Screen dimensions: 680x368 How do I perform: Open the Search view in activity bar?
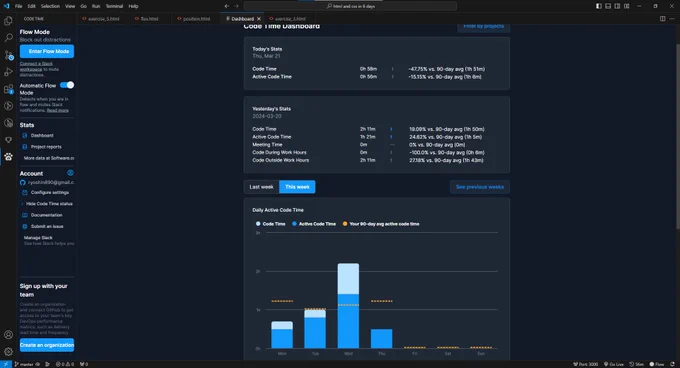click(x=8, y=38)
